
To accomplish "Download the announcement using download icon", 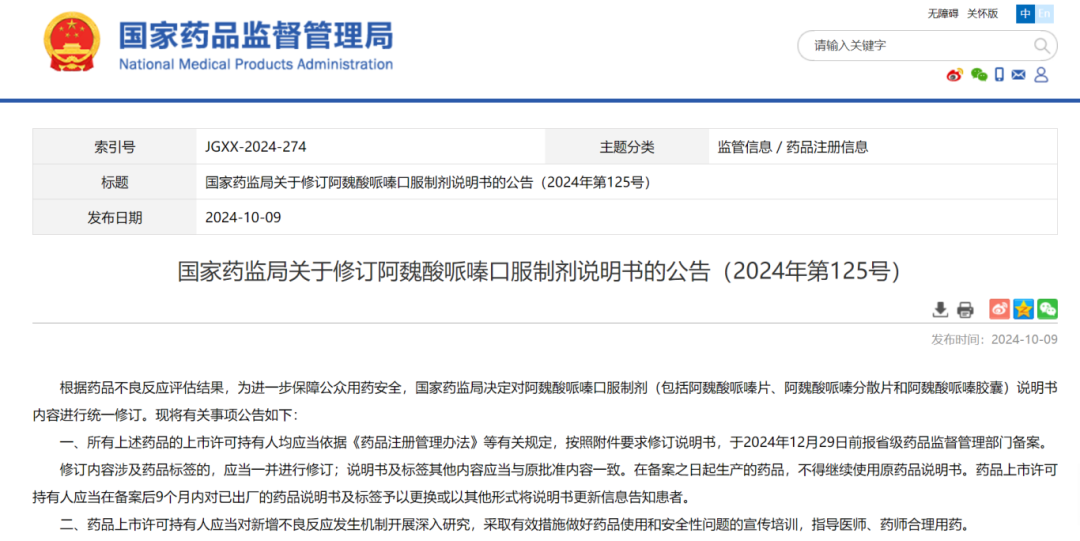I will pyautogui.click(x=940, y=309).
